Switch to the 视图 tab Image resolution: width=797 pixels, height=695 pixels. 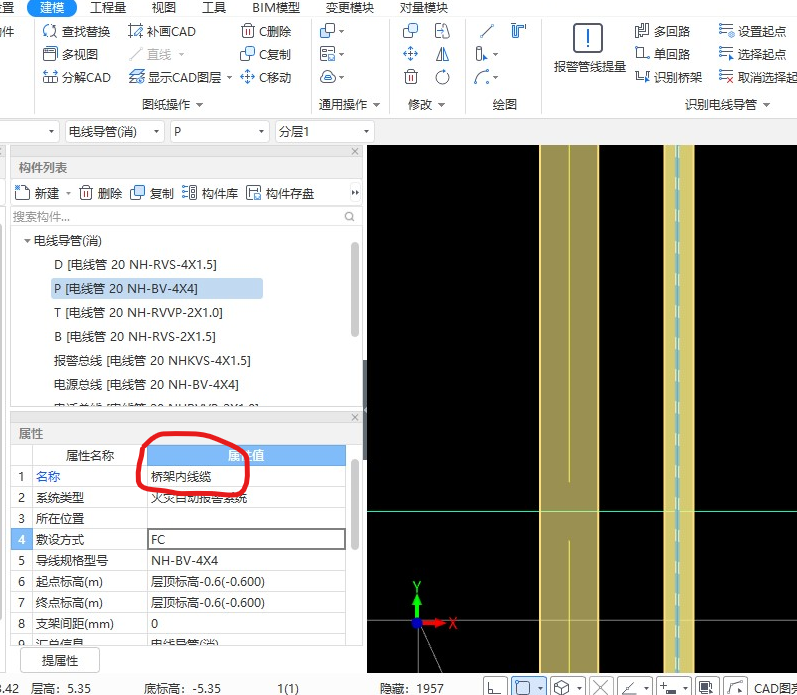[x=164, y=8]
